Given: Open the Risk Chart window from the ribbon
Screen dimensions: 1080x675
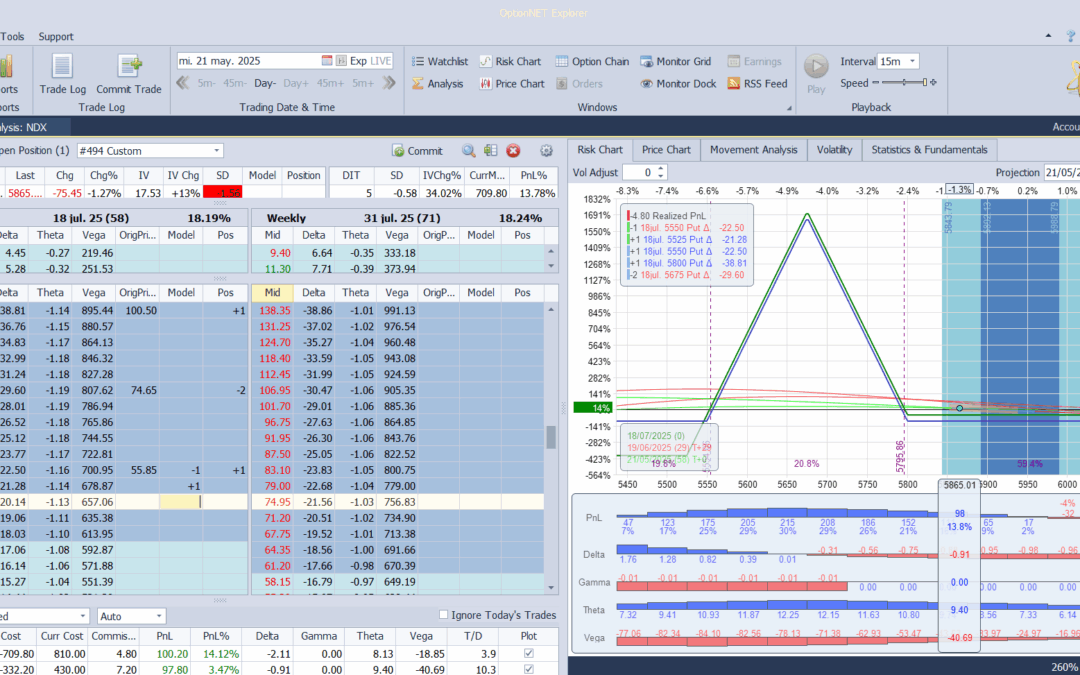Looking at the screenshot, I should (x=510, y=61).
